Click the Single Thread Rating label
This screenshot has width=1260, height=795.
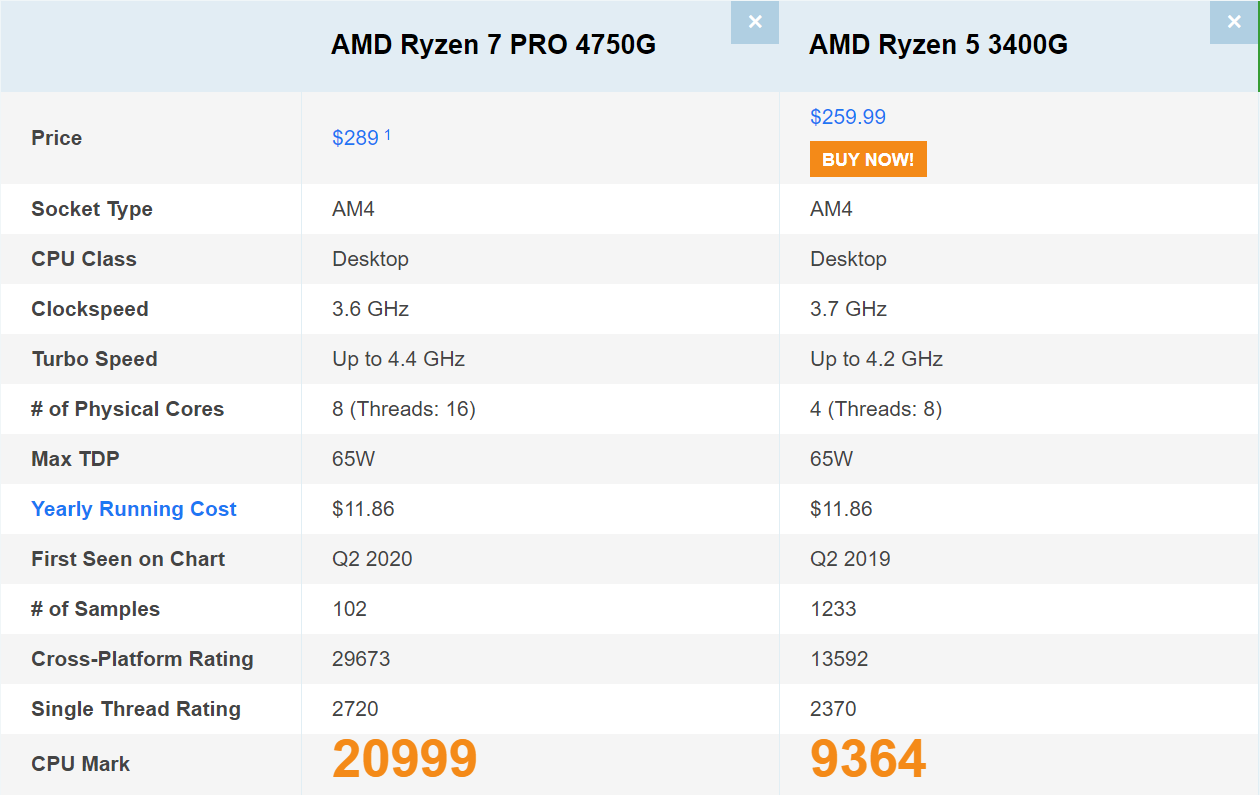pyautogui.click(x=136, y=709)
